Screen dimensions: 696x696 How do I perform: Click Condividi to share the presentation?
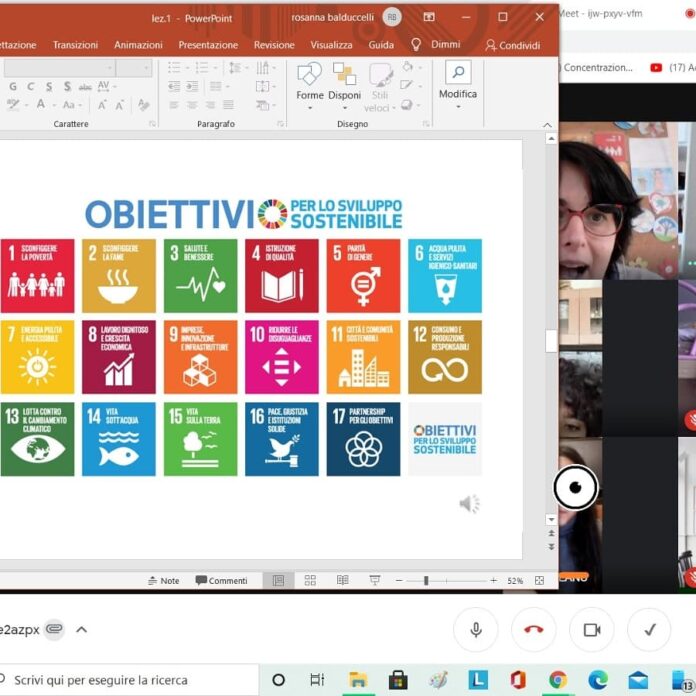click(513, 45)
